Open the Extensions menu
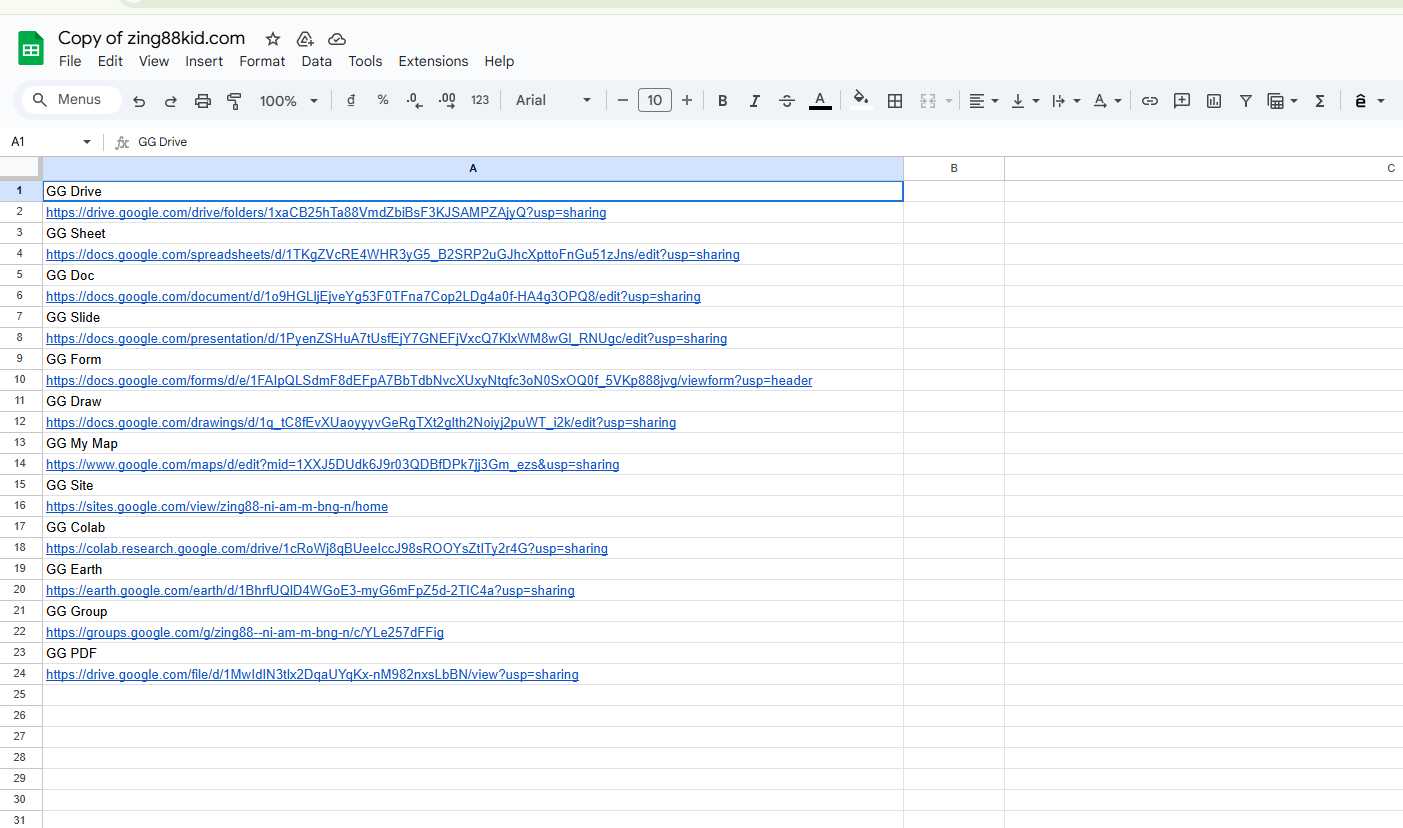Viewport: 1403px width, 828px height. (x=433, y=61)
